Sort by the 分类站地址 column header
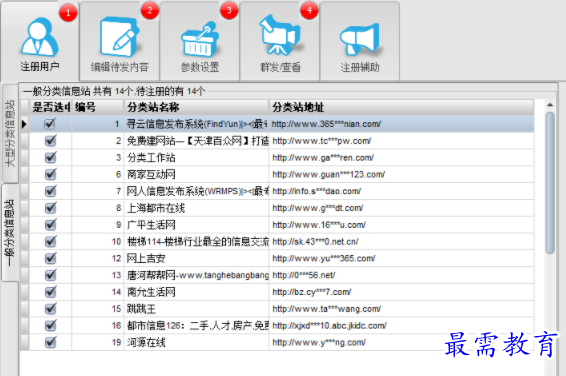This screenshot has width=566, height=376. pos(401,107)
